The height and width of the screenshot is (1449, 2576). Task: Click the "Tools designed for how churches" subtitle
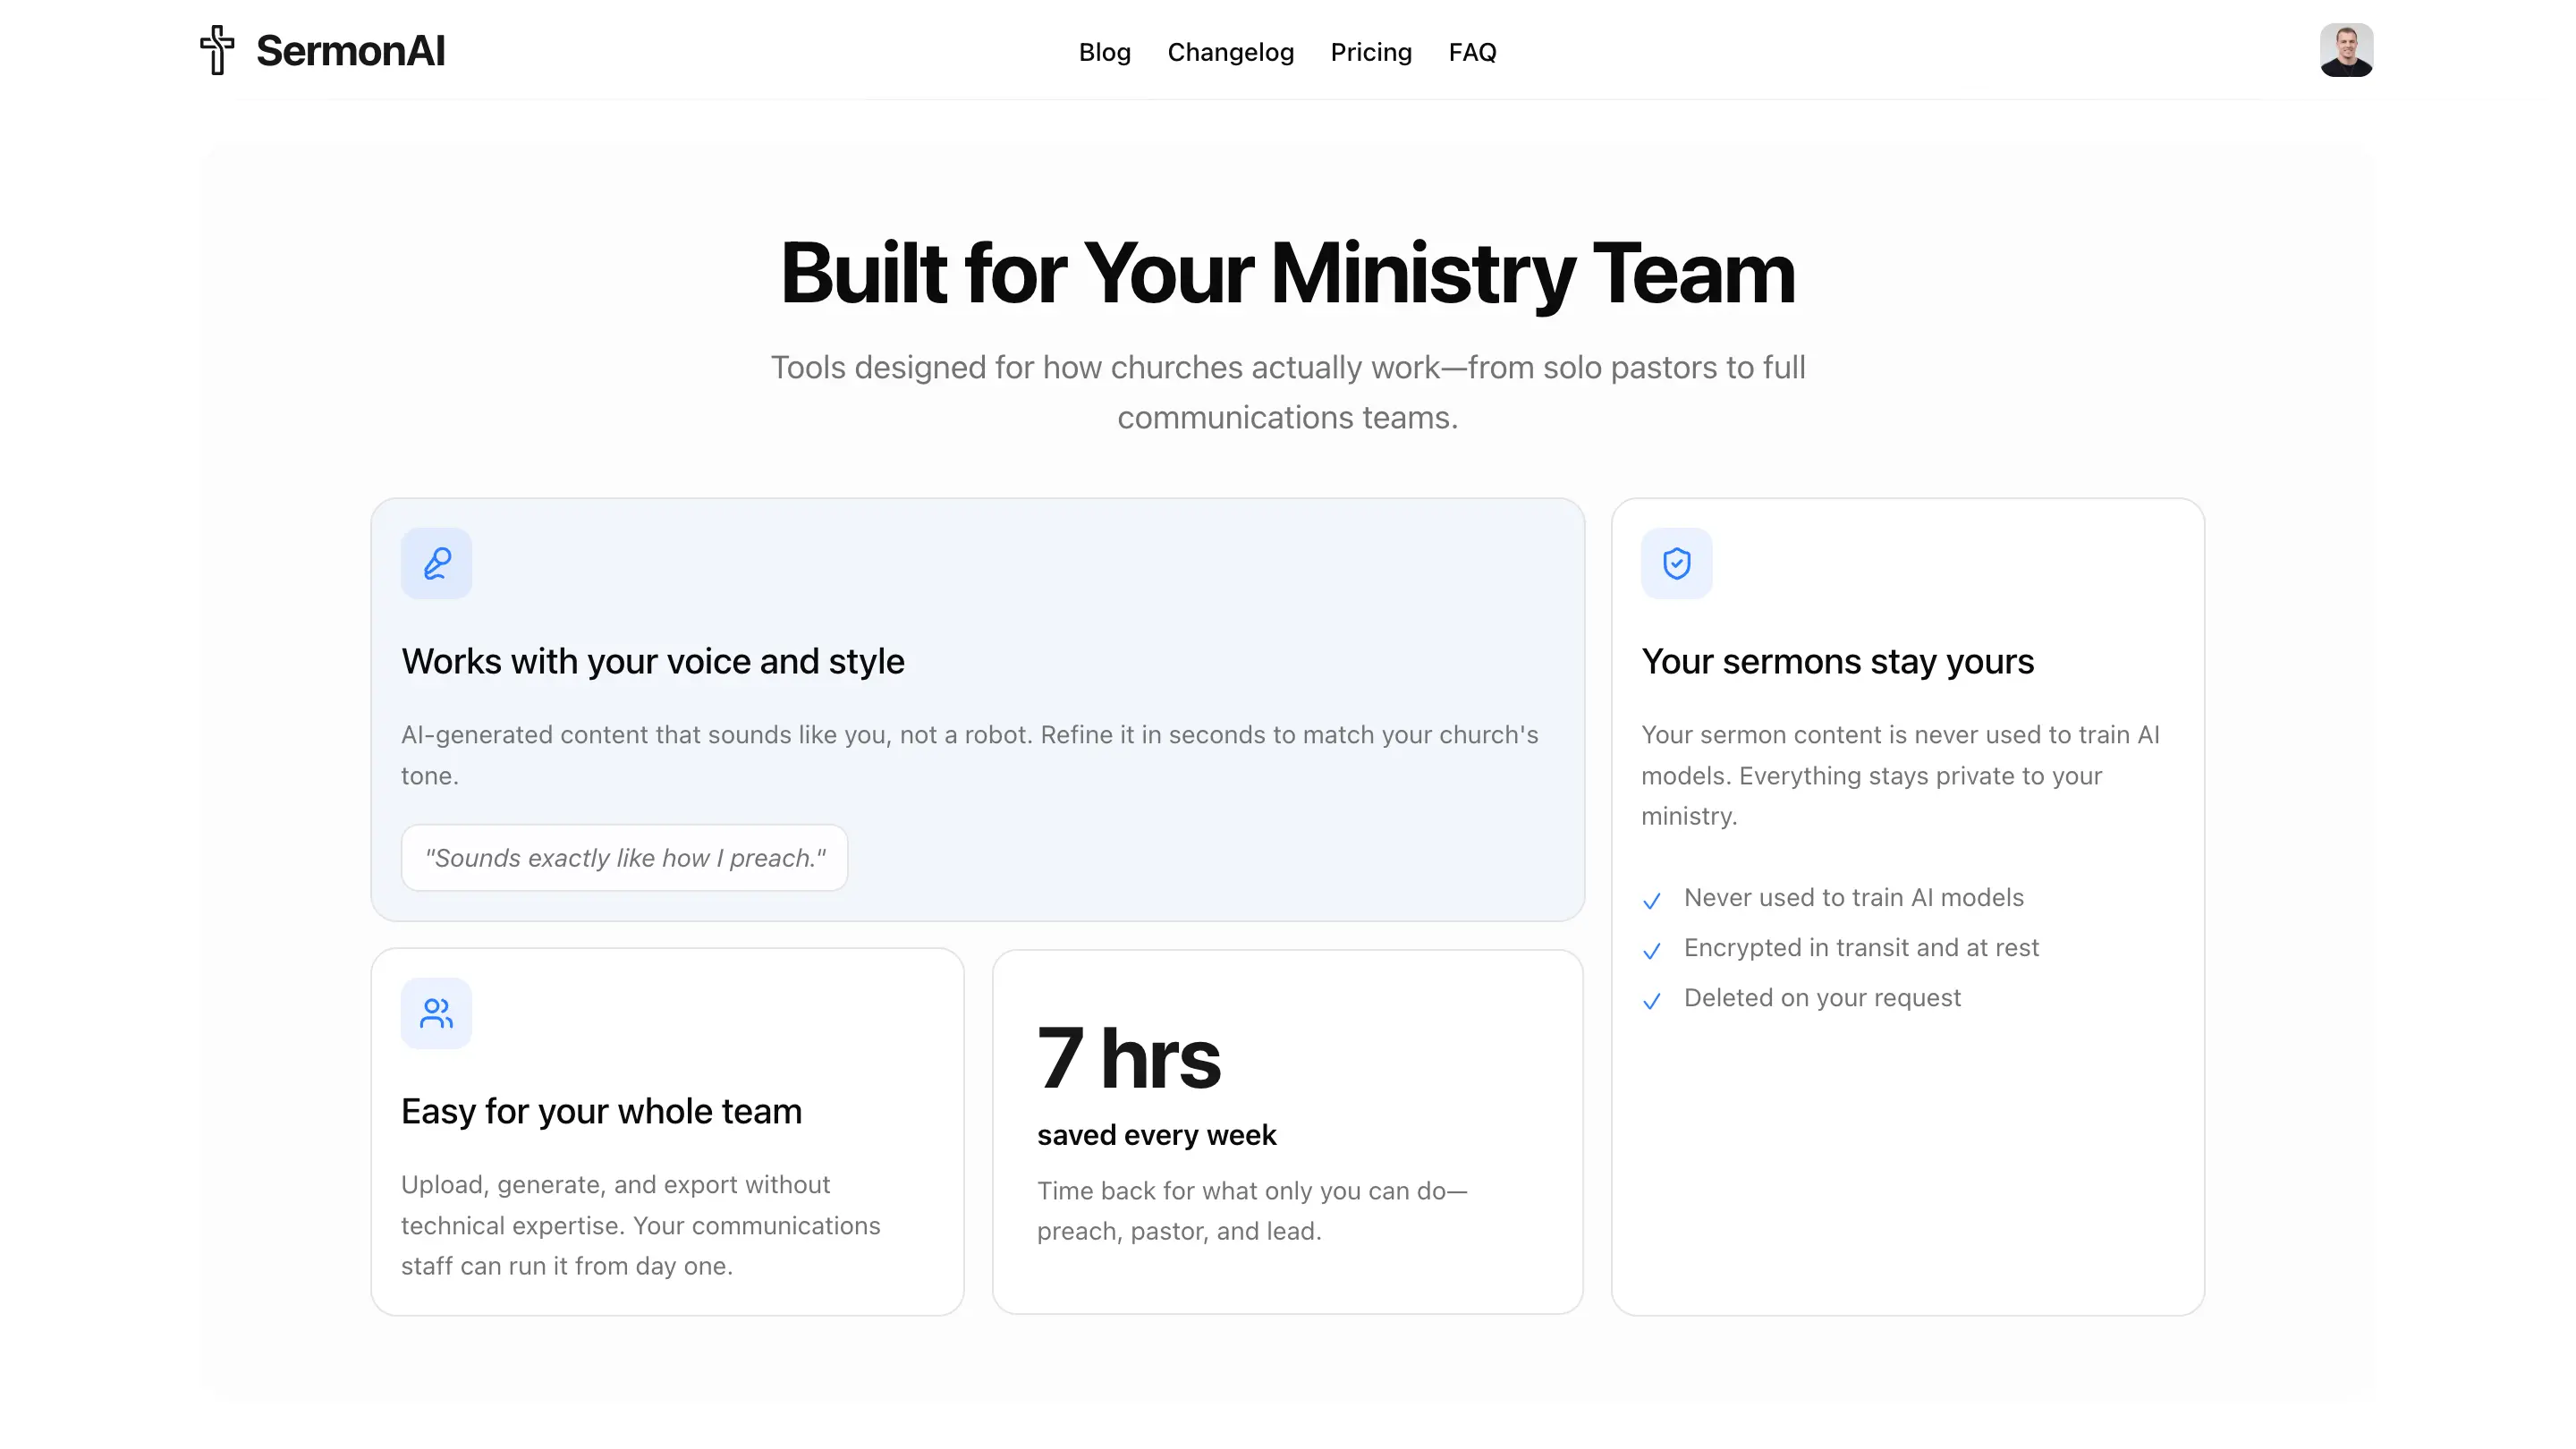(1287, 392)
